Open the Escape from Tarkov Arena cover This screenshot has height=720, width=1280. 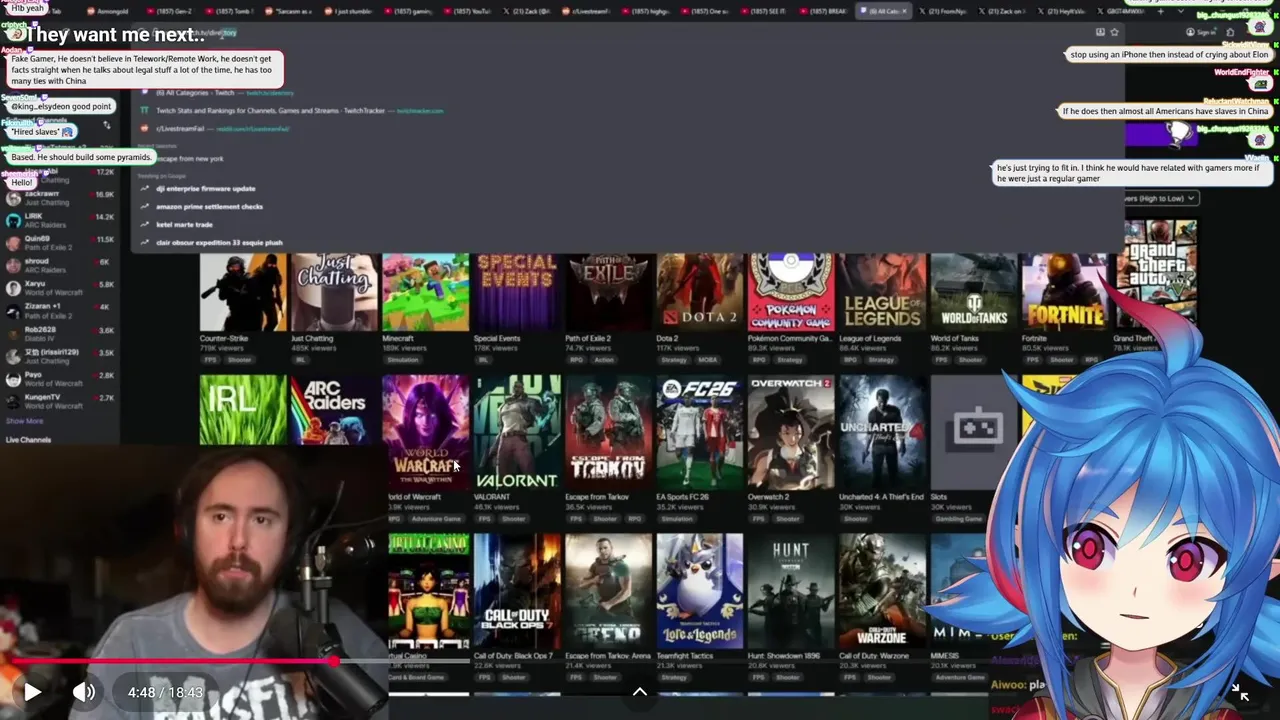point(608,590)
